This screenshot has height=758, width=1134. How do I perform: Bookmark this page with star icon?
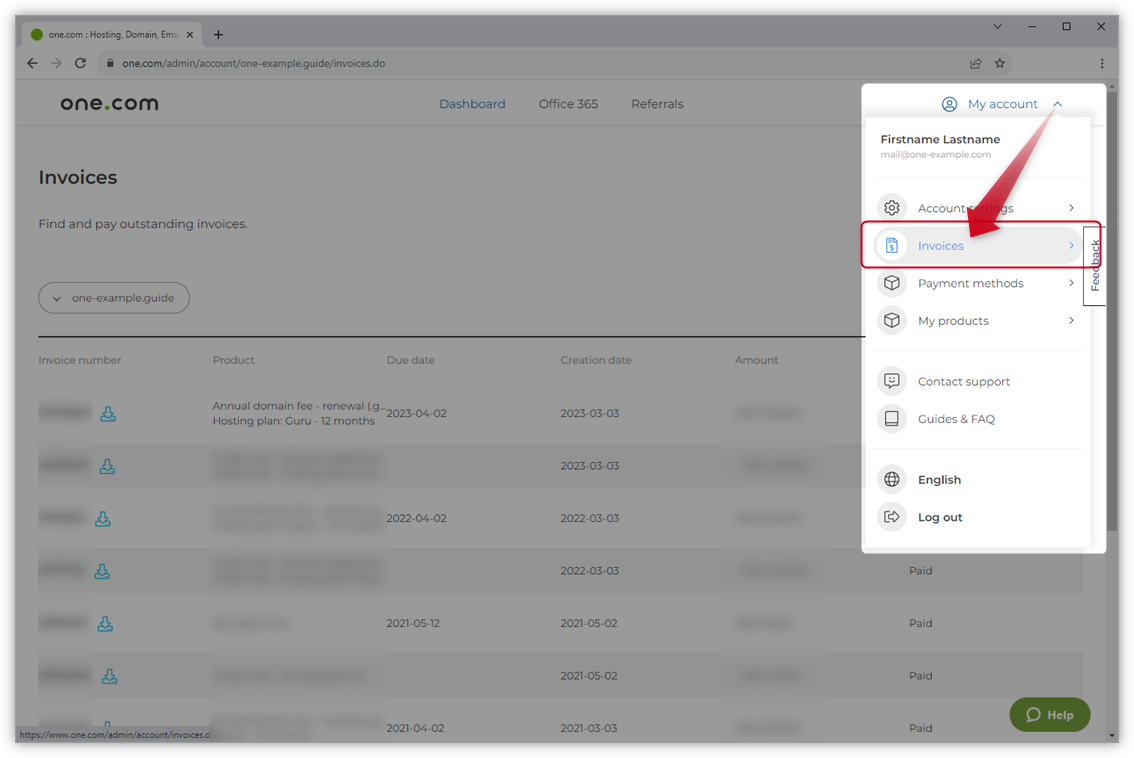[1000, 63]
